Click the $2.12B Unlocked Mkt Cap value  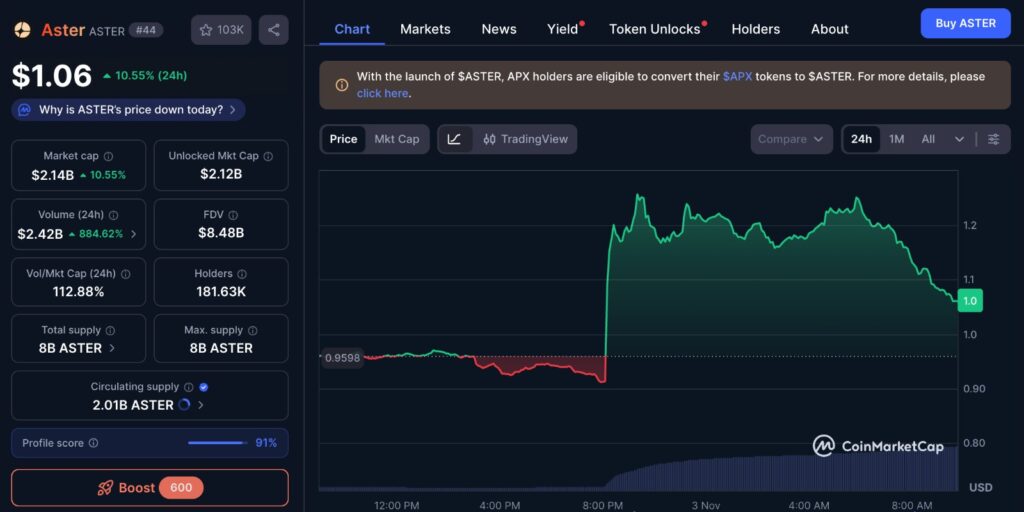[221, 174]
